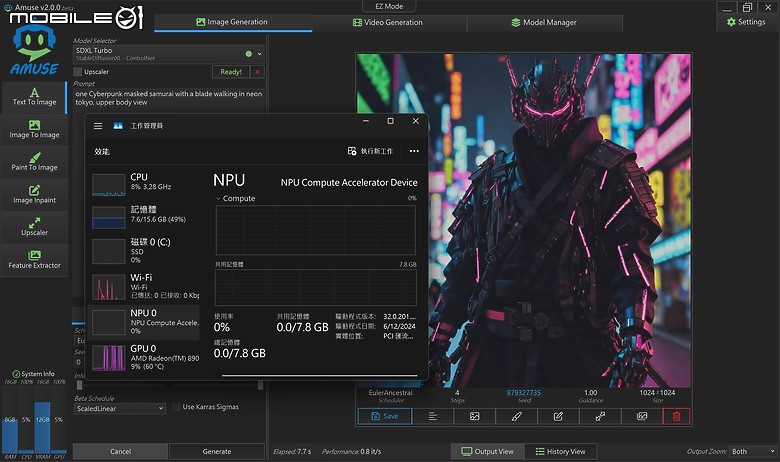The width and height of the screenshot is (780, 462).
Task: Click the text lines icon beside Save
Action: point(433,416)
